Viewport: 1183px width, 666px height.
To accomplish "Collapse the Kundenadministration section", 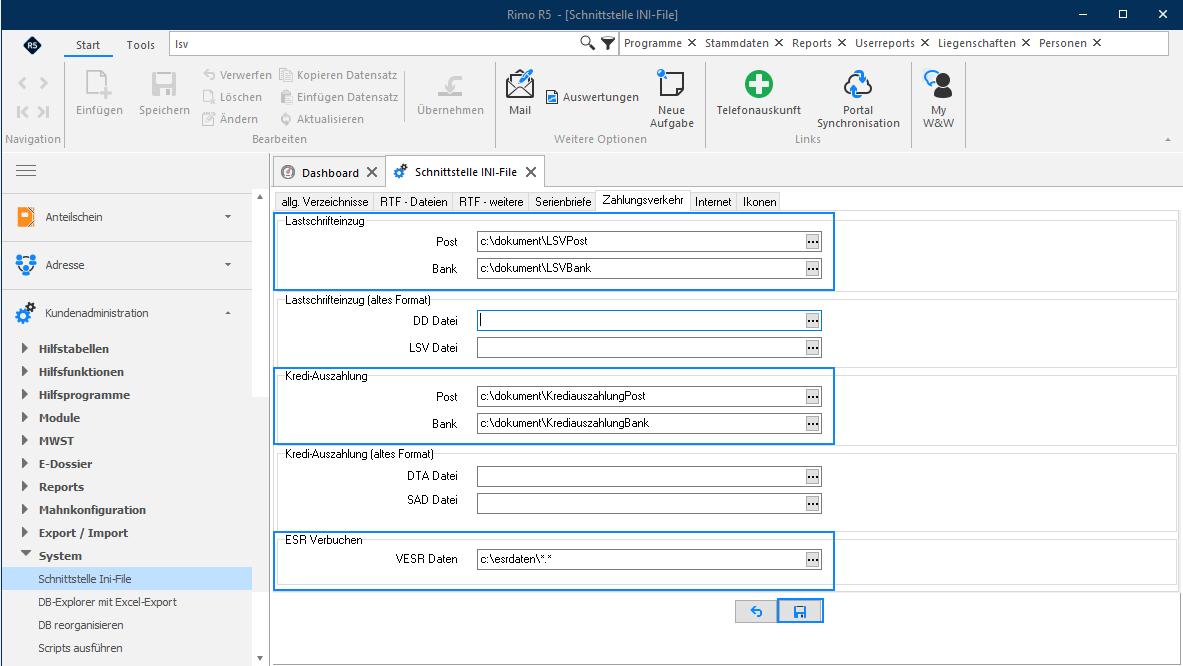I will (228, 313).
